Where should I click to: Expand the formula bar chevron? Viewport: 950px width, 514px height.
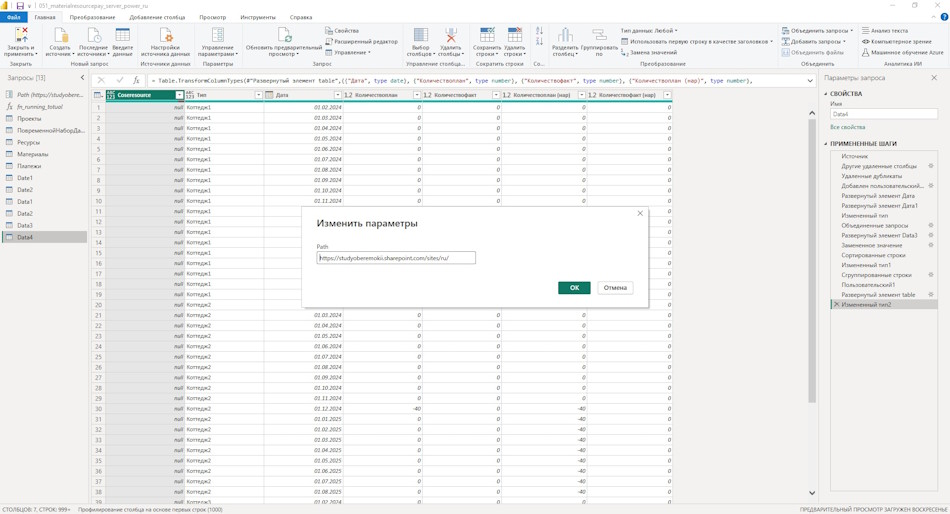pyautogui.click(x=810, y=81)
